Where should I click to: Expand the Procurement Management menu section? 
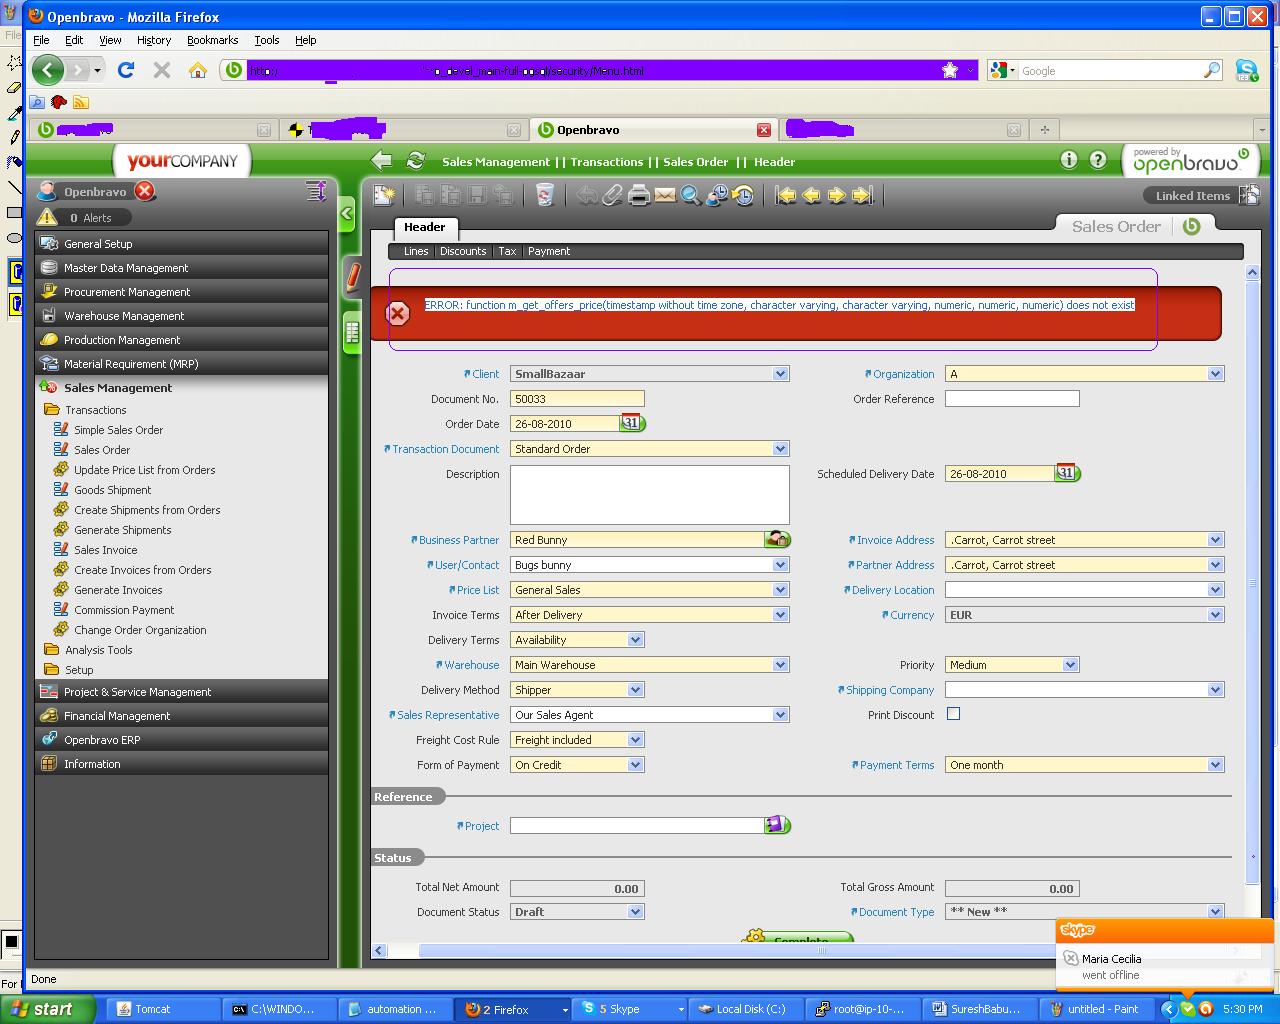181,292
